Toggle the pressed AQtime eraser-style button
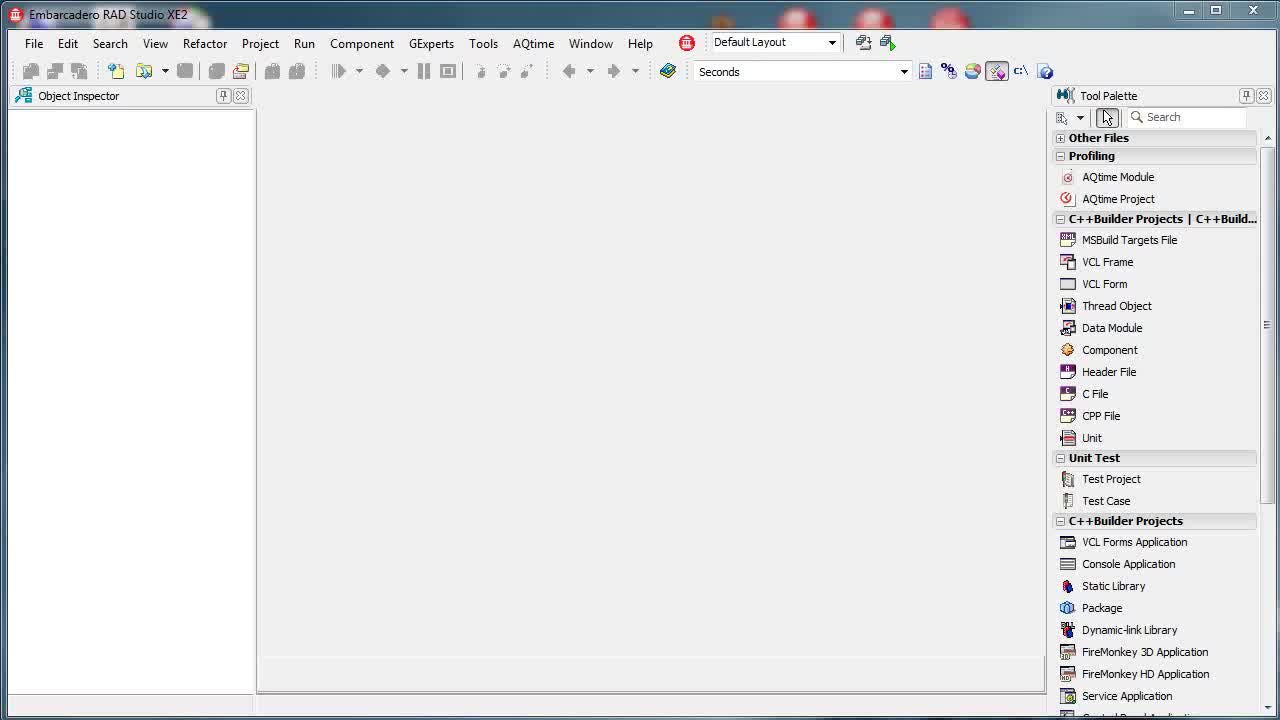This screenshot has height=720, width=1280. pos(997,71)
